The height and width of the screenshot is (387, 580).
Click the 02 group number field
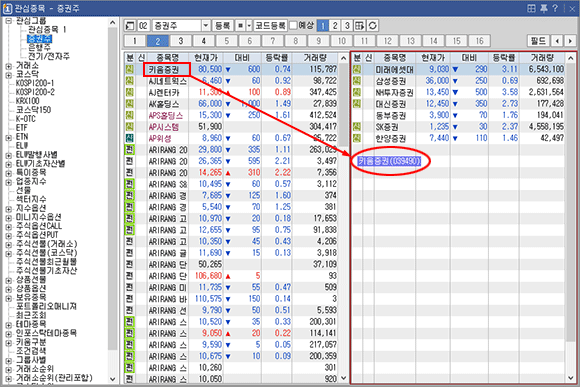143,26
